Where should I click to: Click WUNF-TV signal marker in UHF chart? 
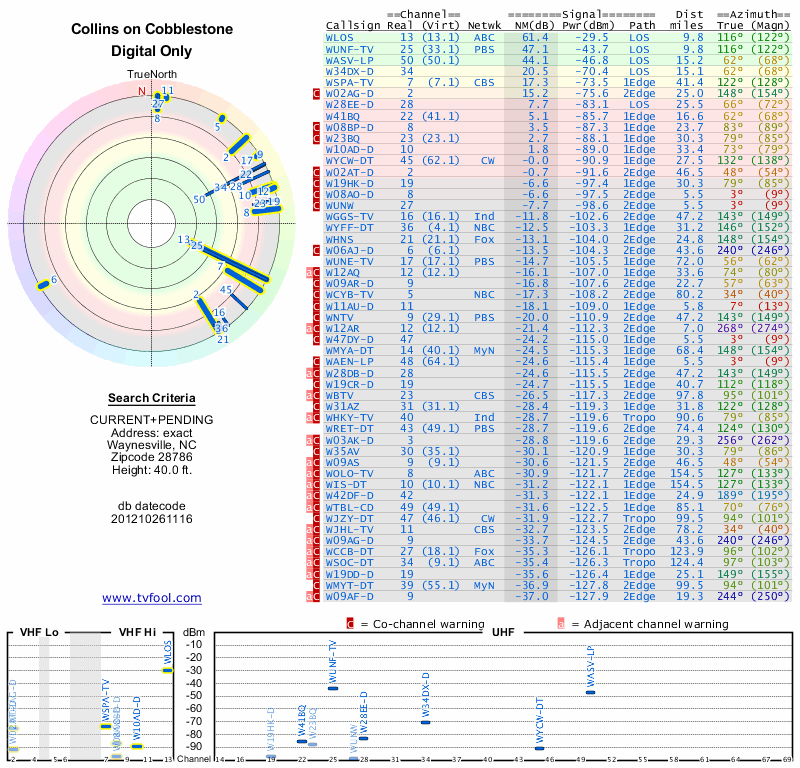tap(333, 688)
